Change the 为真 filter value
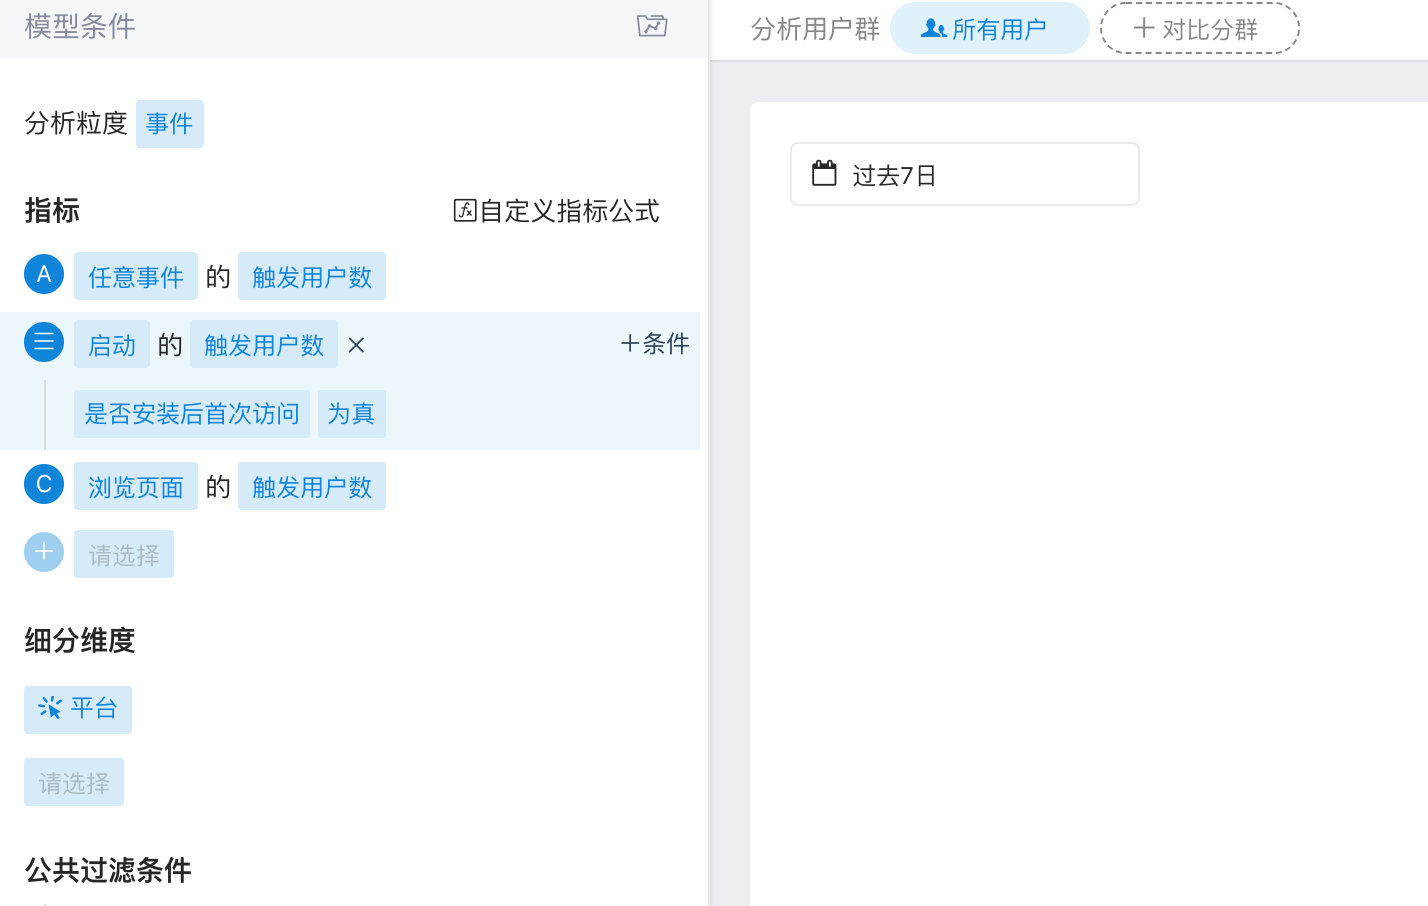Viewport: 1428px width, 906px height. tap(351, 414)
